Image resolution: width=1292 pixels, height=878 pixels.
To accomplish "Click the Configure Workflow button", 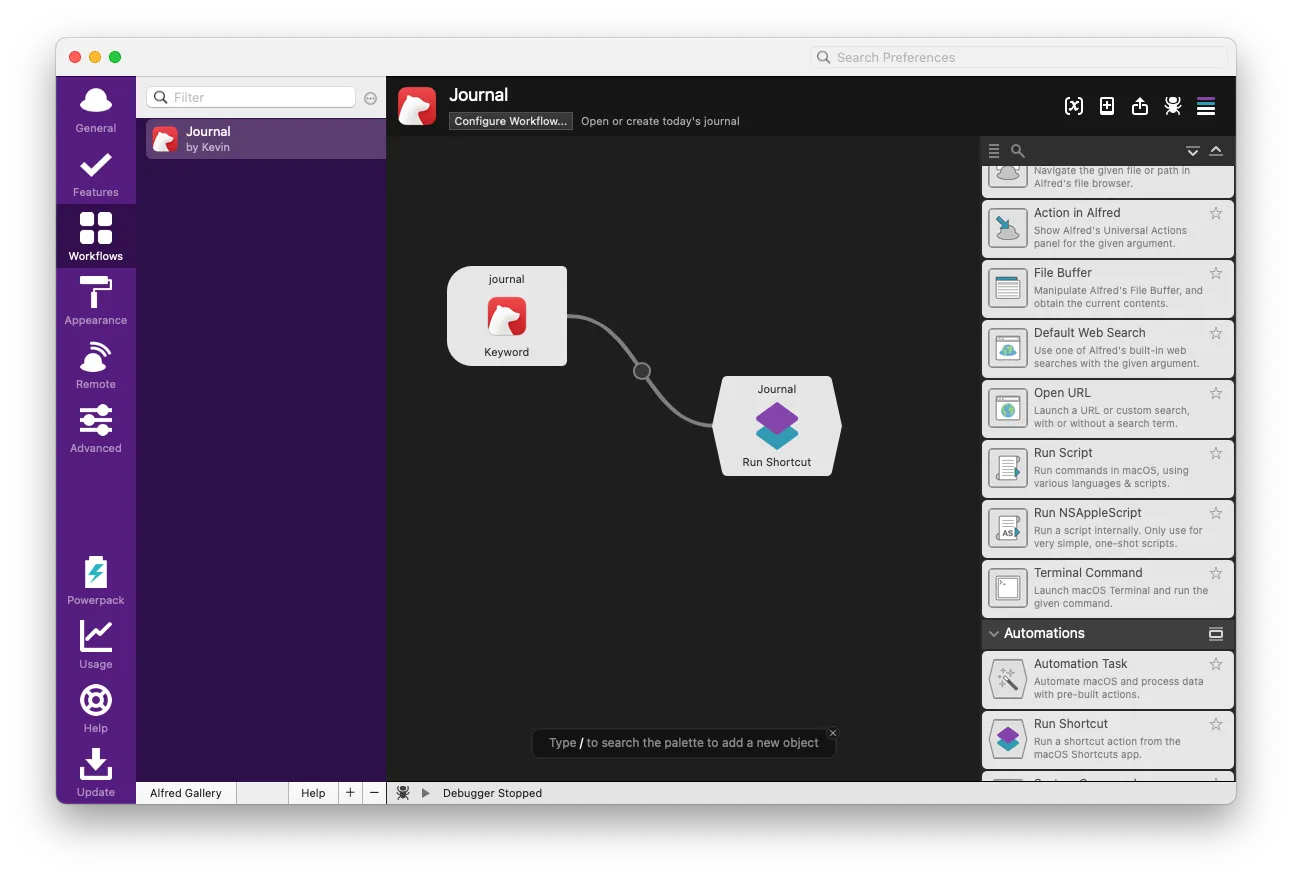I will (511, 121).
